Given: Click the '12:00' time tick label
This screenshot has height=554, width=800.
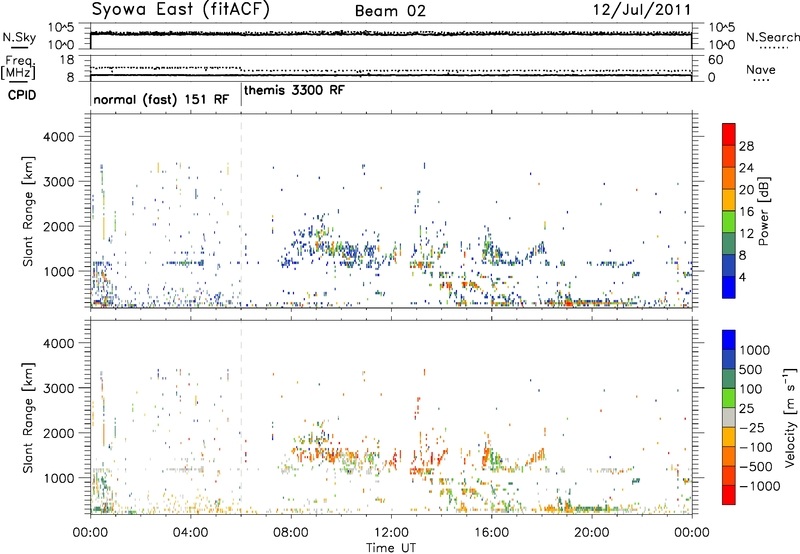Looking at the screenshot, I should [391, 533].
